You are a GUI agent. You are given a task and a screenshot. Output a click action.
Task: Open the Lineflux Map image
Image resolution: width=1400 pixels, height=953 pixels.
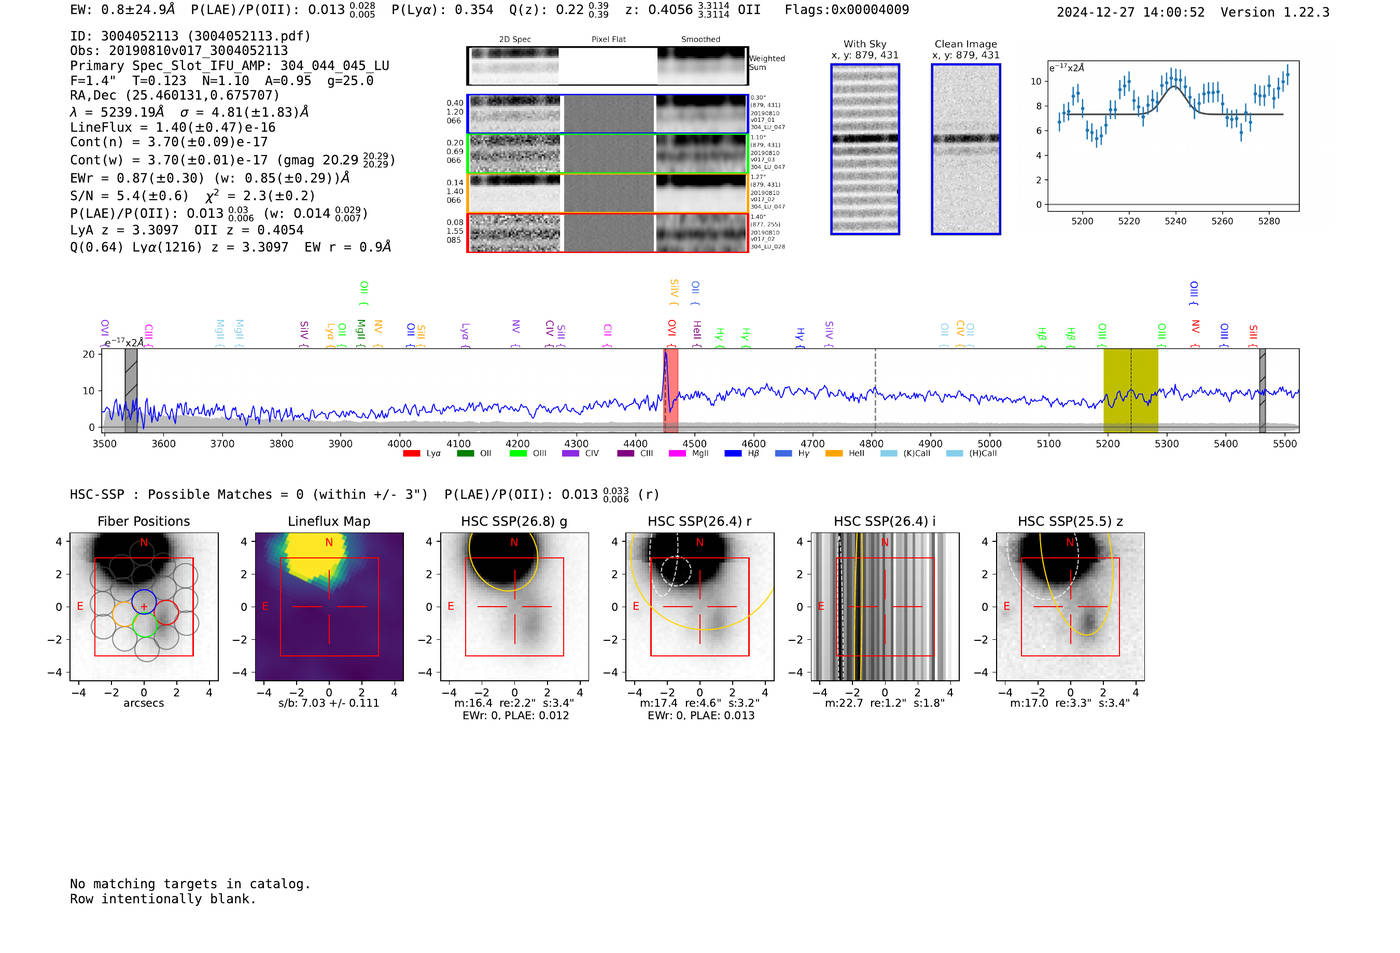329,606
